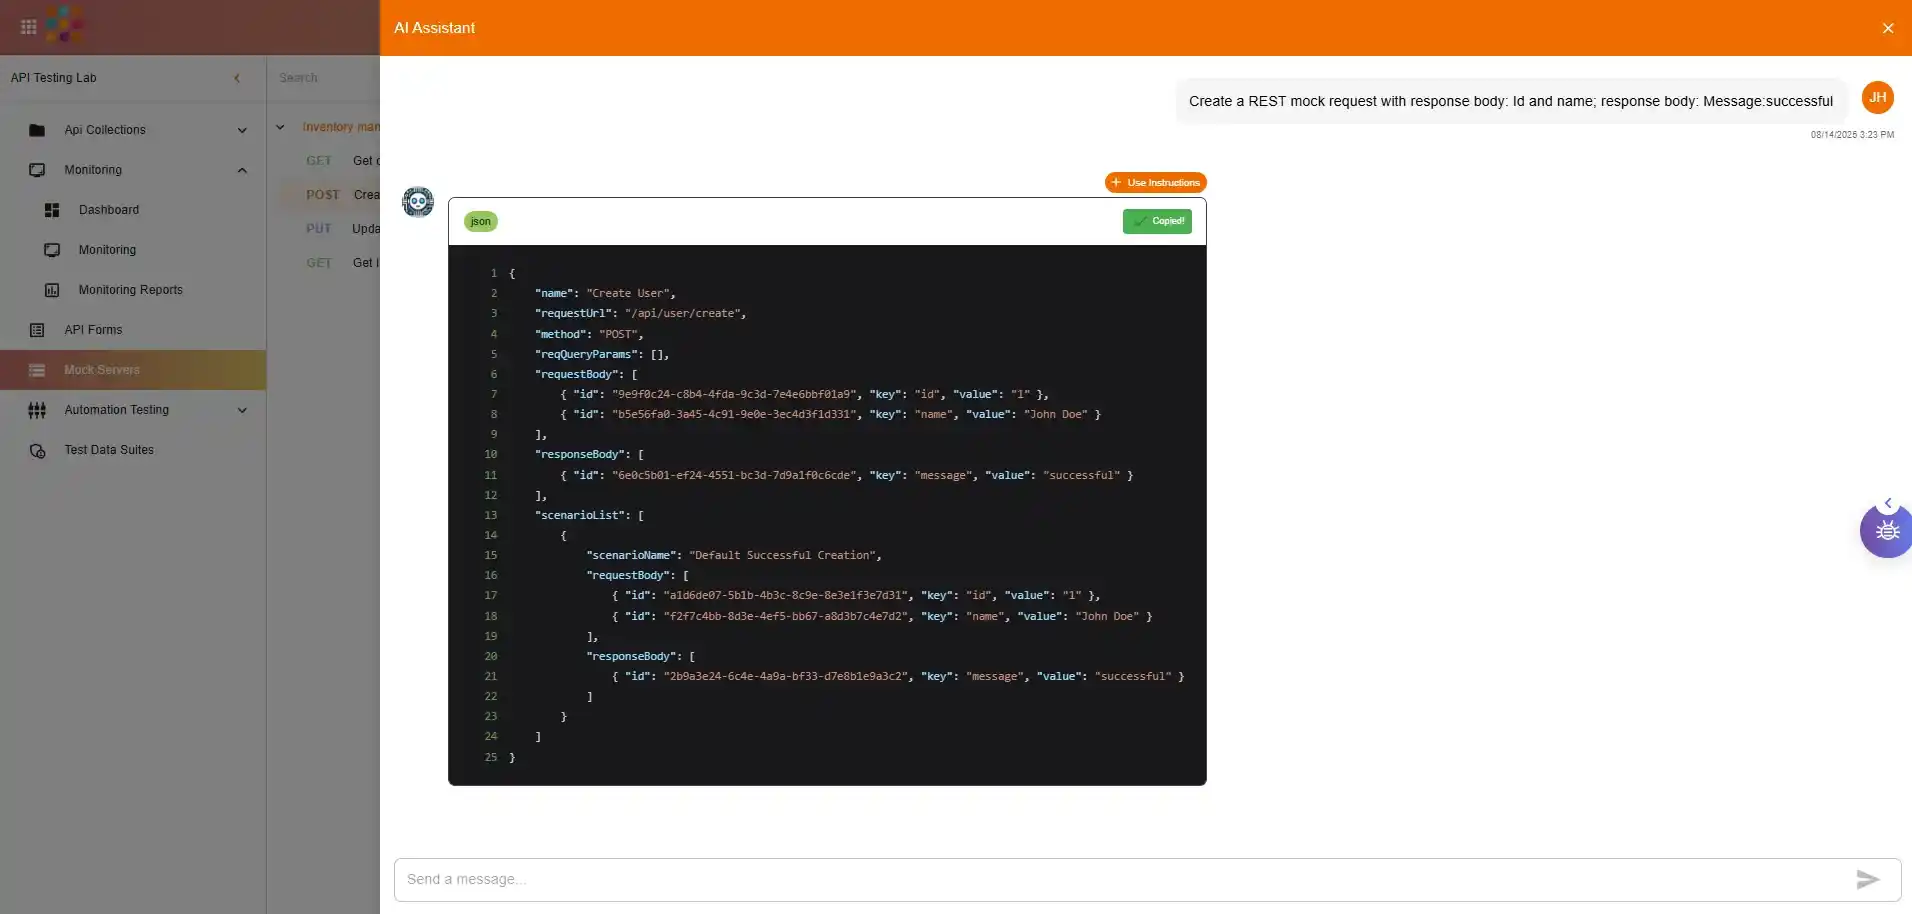The image size is (1912, 914).
Task: Click the Api Collections folder icon
Action: (x=37, y=130)
